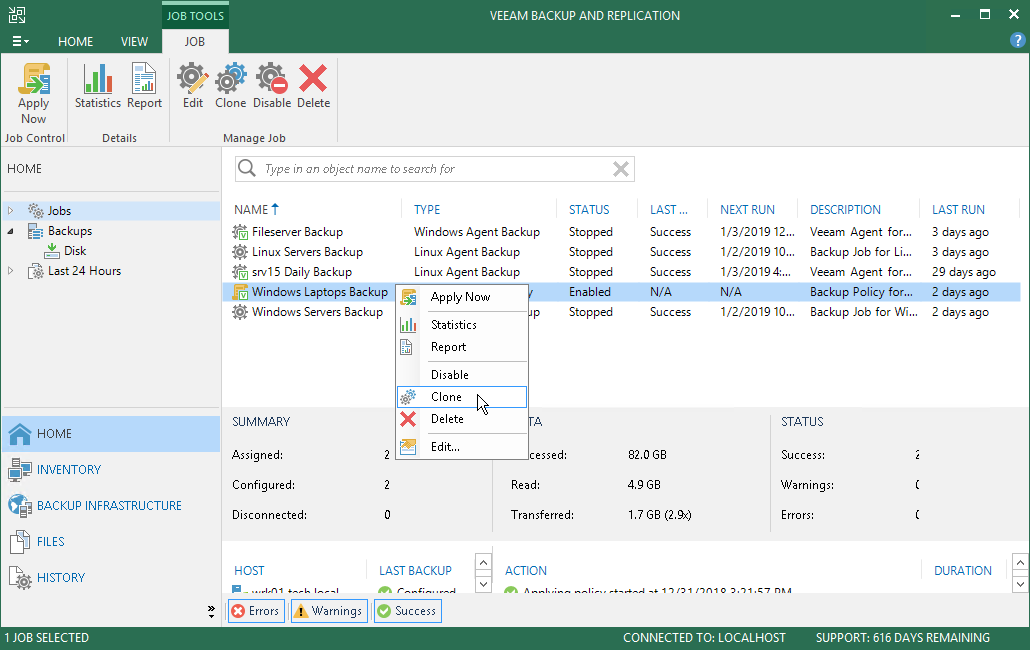Select the srv15 Daily Backup job row
The width and height of the screenshot is (1030, 650).
click(621, 272)
